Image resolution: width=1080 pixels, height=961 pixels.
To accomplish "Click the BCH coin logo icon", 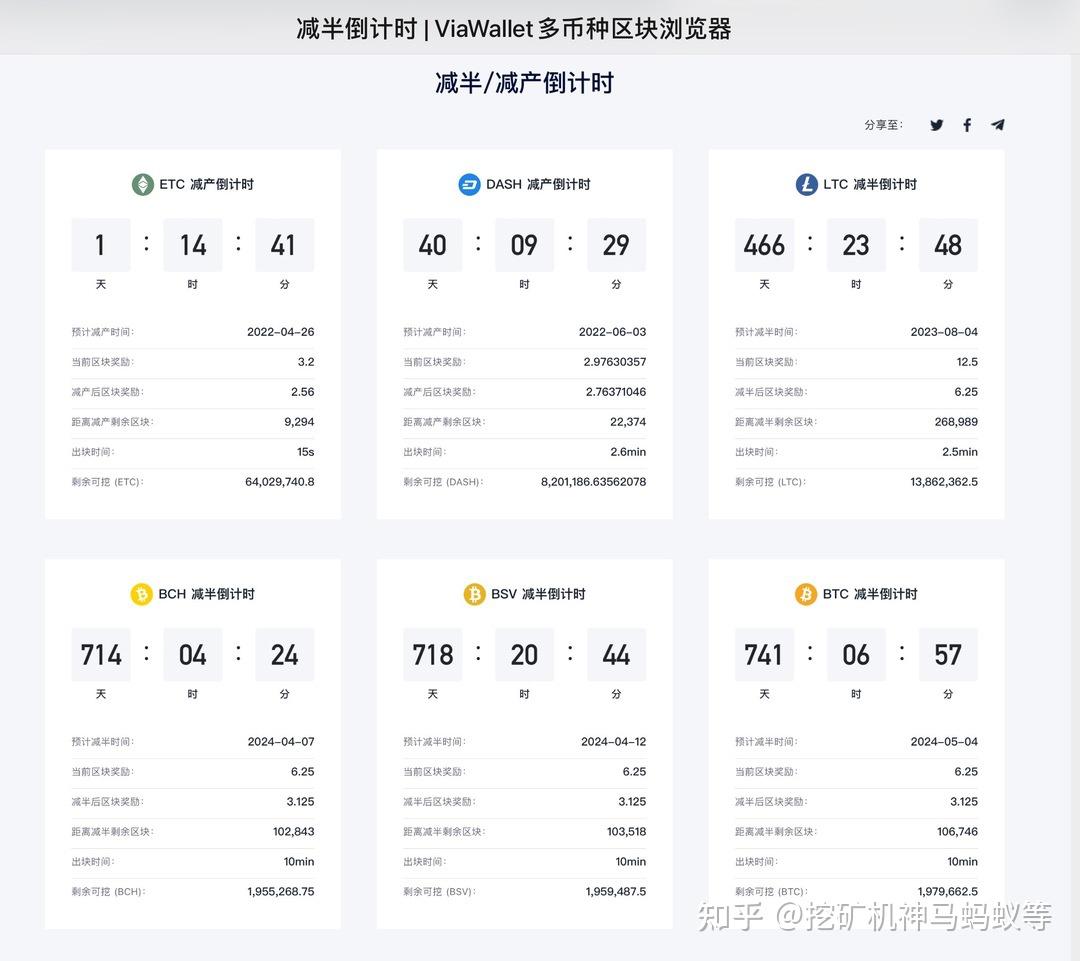I will point(144,594).
